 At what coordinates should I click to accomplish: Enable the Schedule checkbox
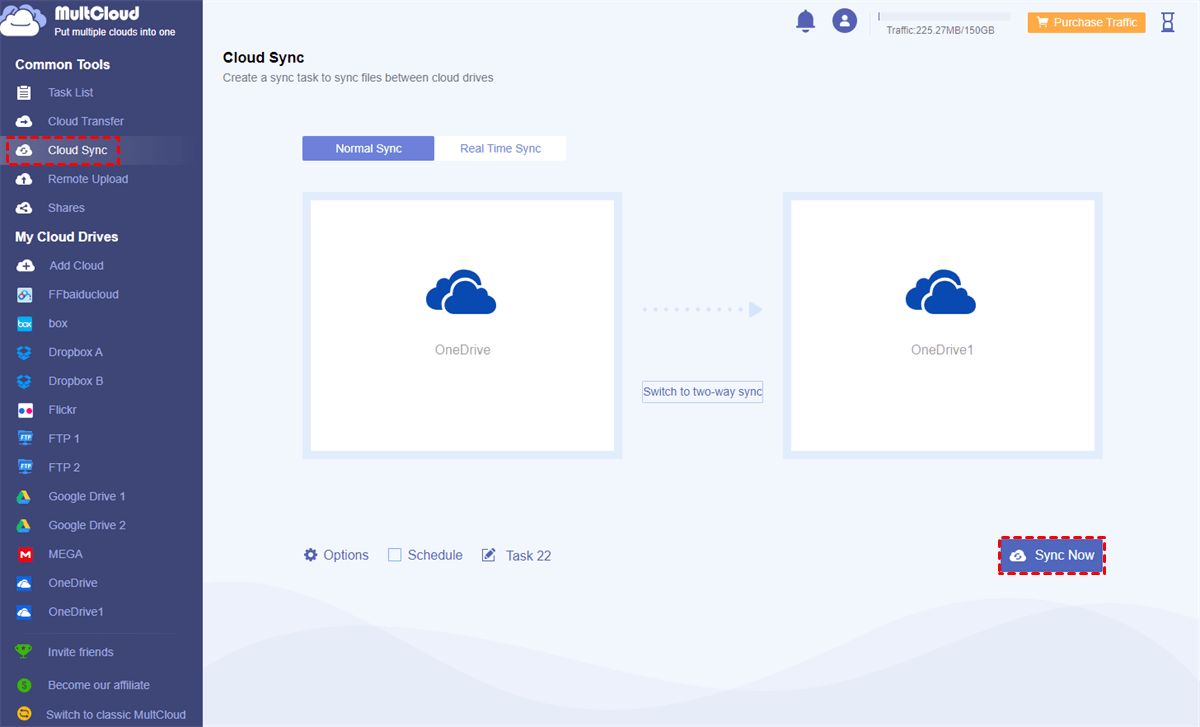coord(394,555)
